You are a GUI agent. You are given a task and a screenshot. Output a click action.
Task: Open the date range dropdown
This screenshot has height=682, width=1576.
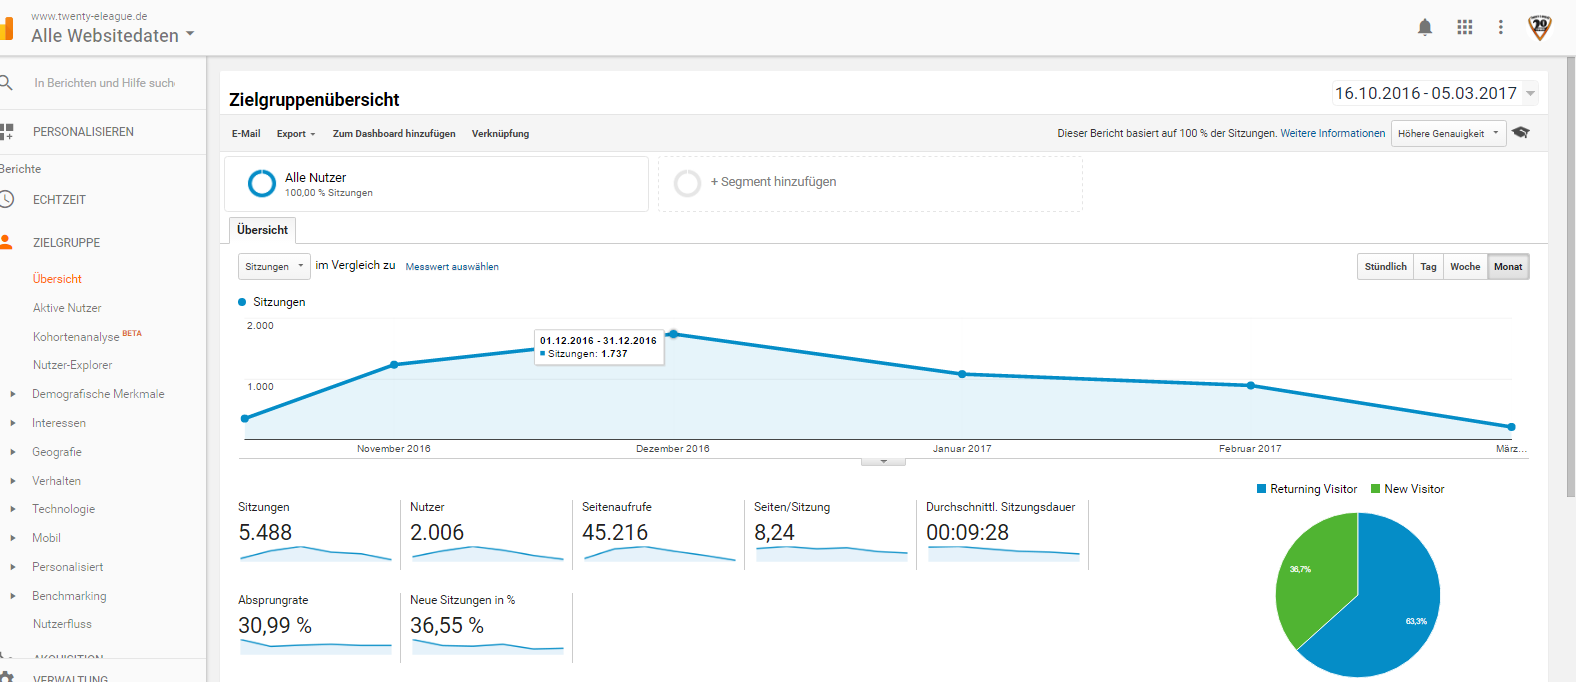(1434, 94)
